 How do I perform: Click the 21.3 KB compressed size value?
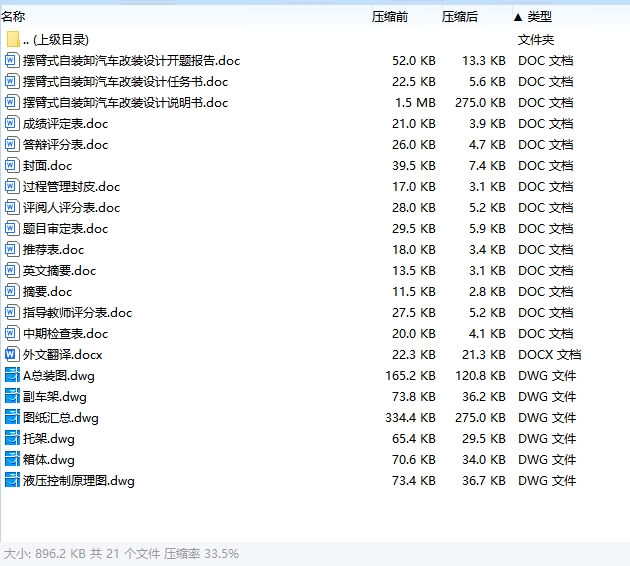484,355
